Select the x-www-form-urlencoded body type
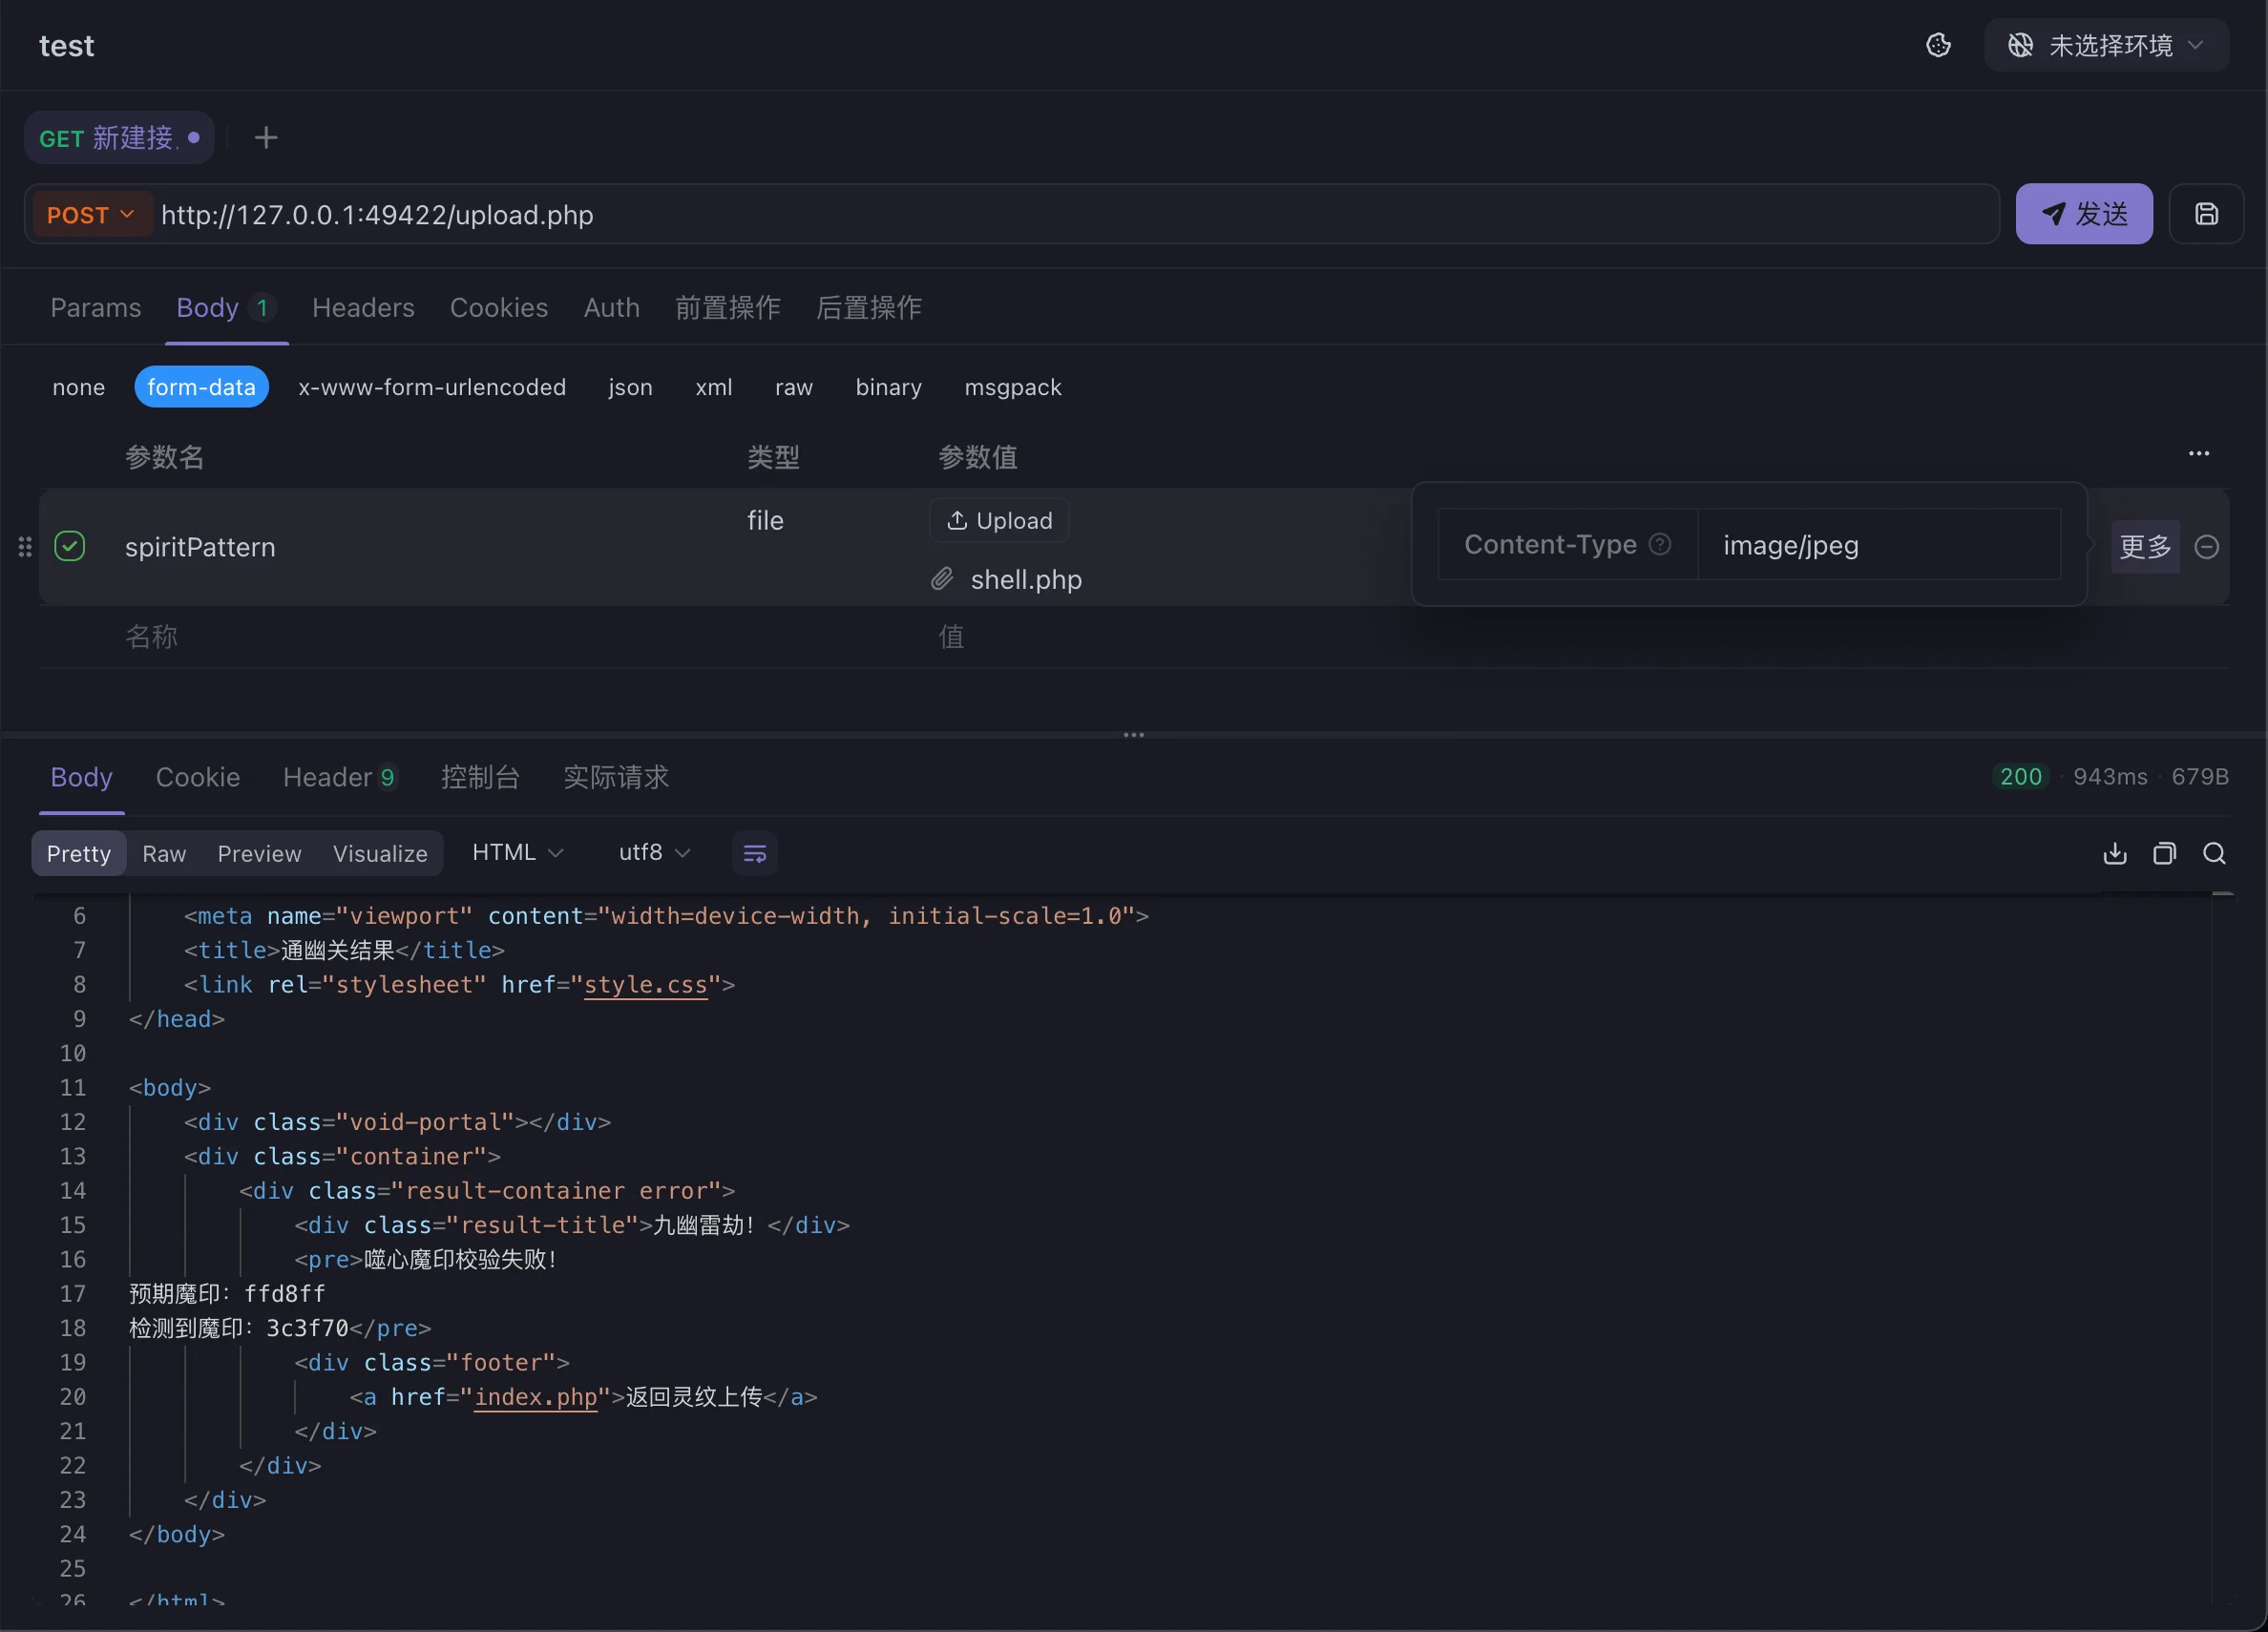The image size is (2268, 1632). pyautogui.click(x=431, y=387)
